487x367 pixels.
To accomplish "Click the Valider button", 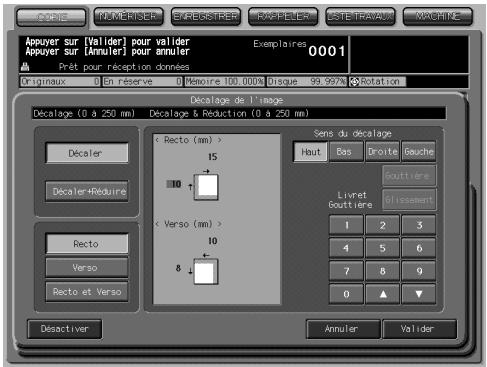I will (x=419, y=329).
